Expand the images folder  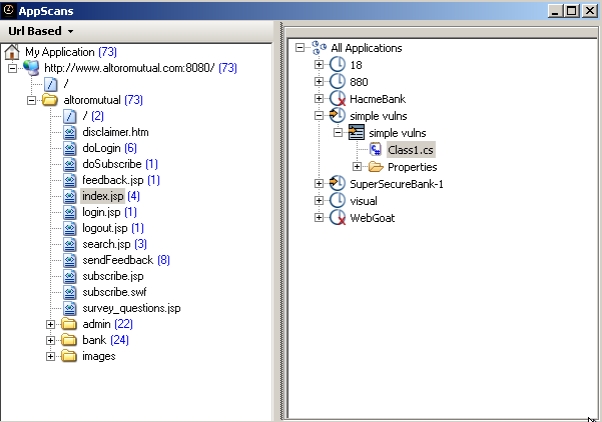pyautogui.click(x=50, y=357)
